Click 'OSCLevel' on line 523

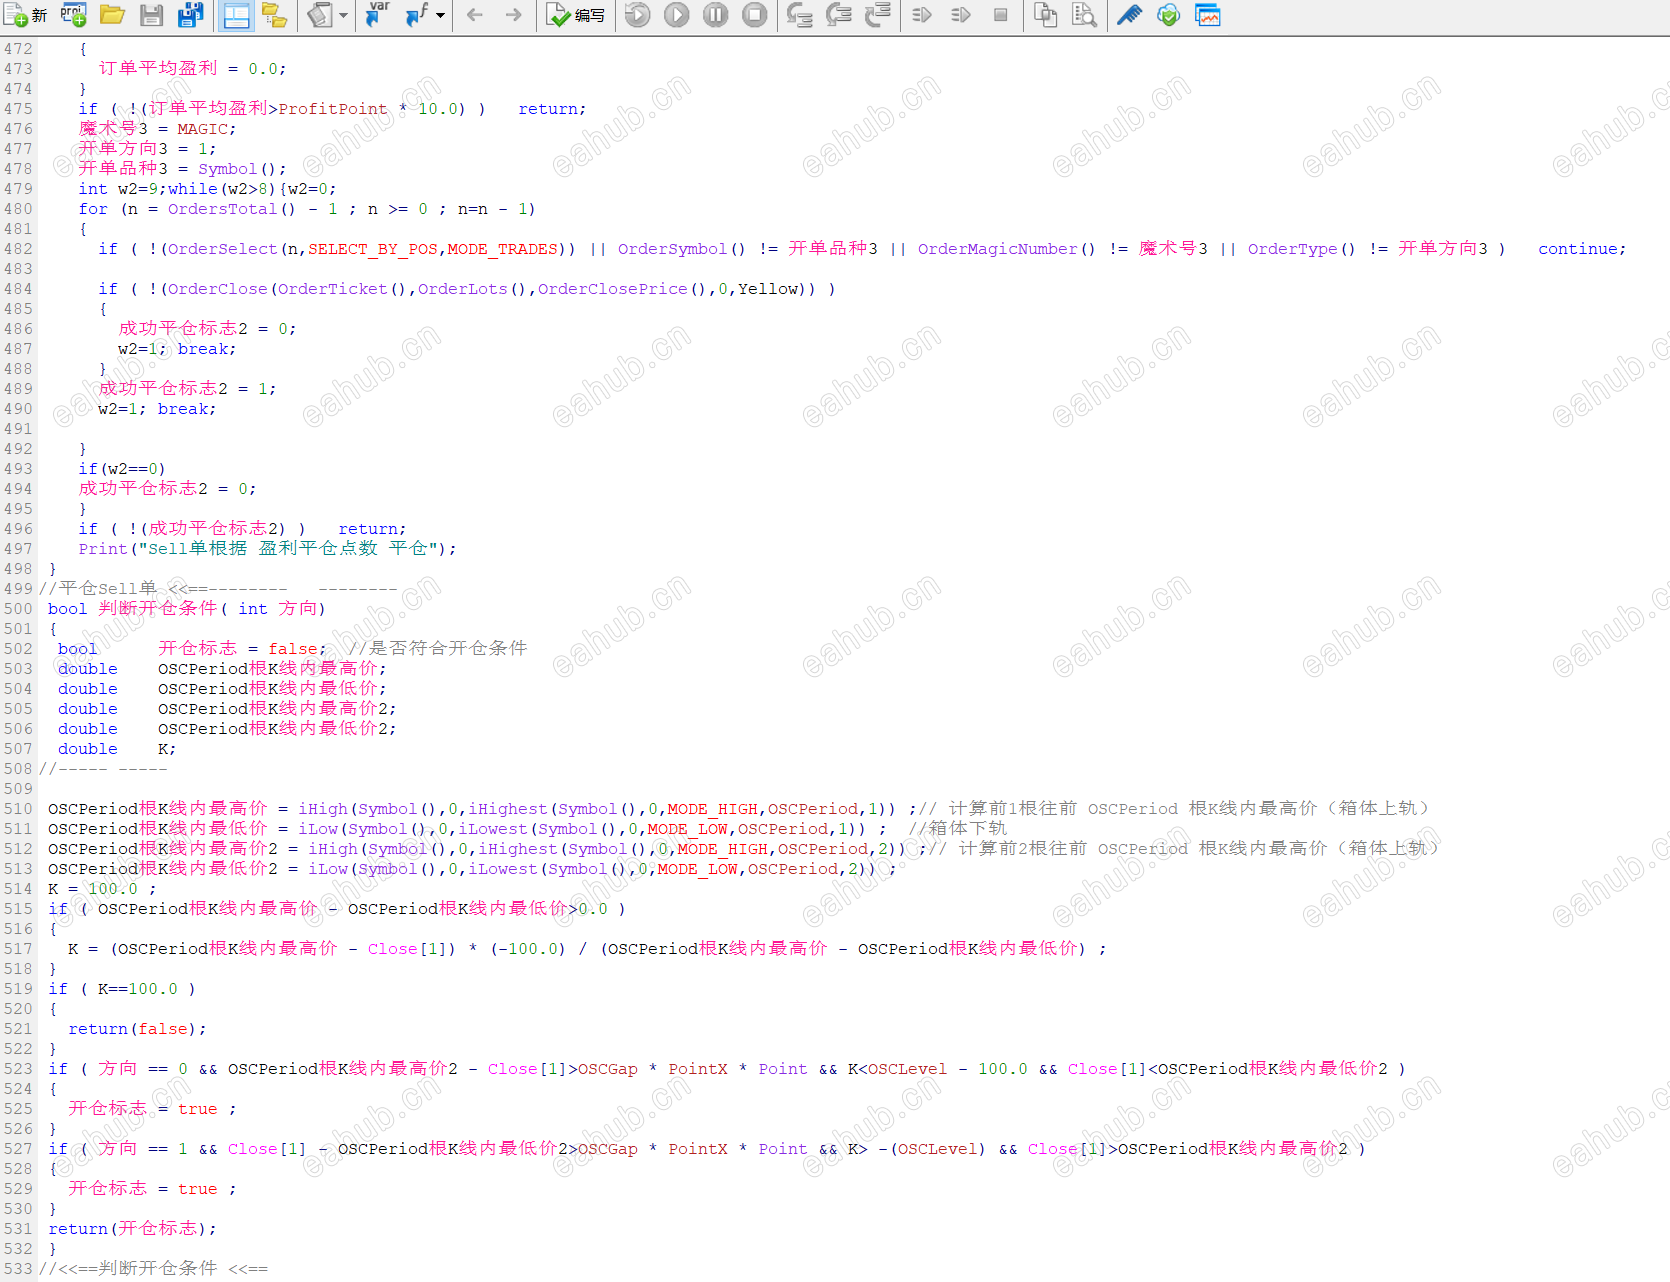pyautogui.click(x=907, y=1069)
